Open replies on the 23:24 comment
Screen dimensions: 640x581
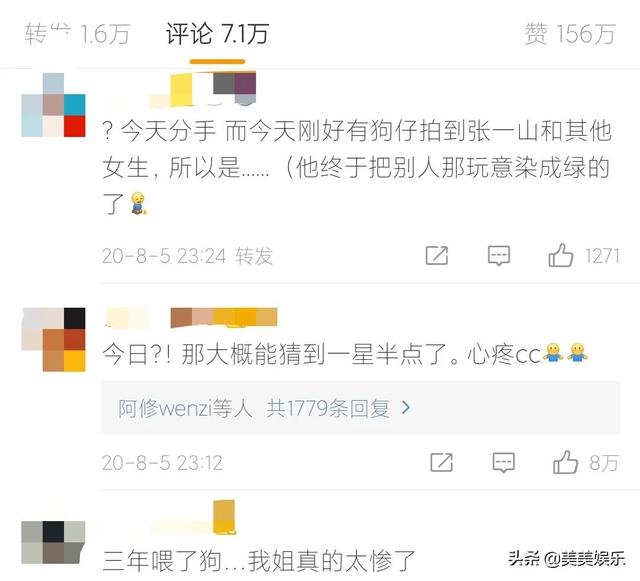(x=499, y=256)
